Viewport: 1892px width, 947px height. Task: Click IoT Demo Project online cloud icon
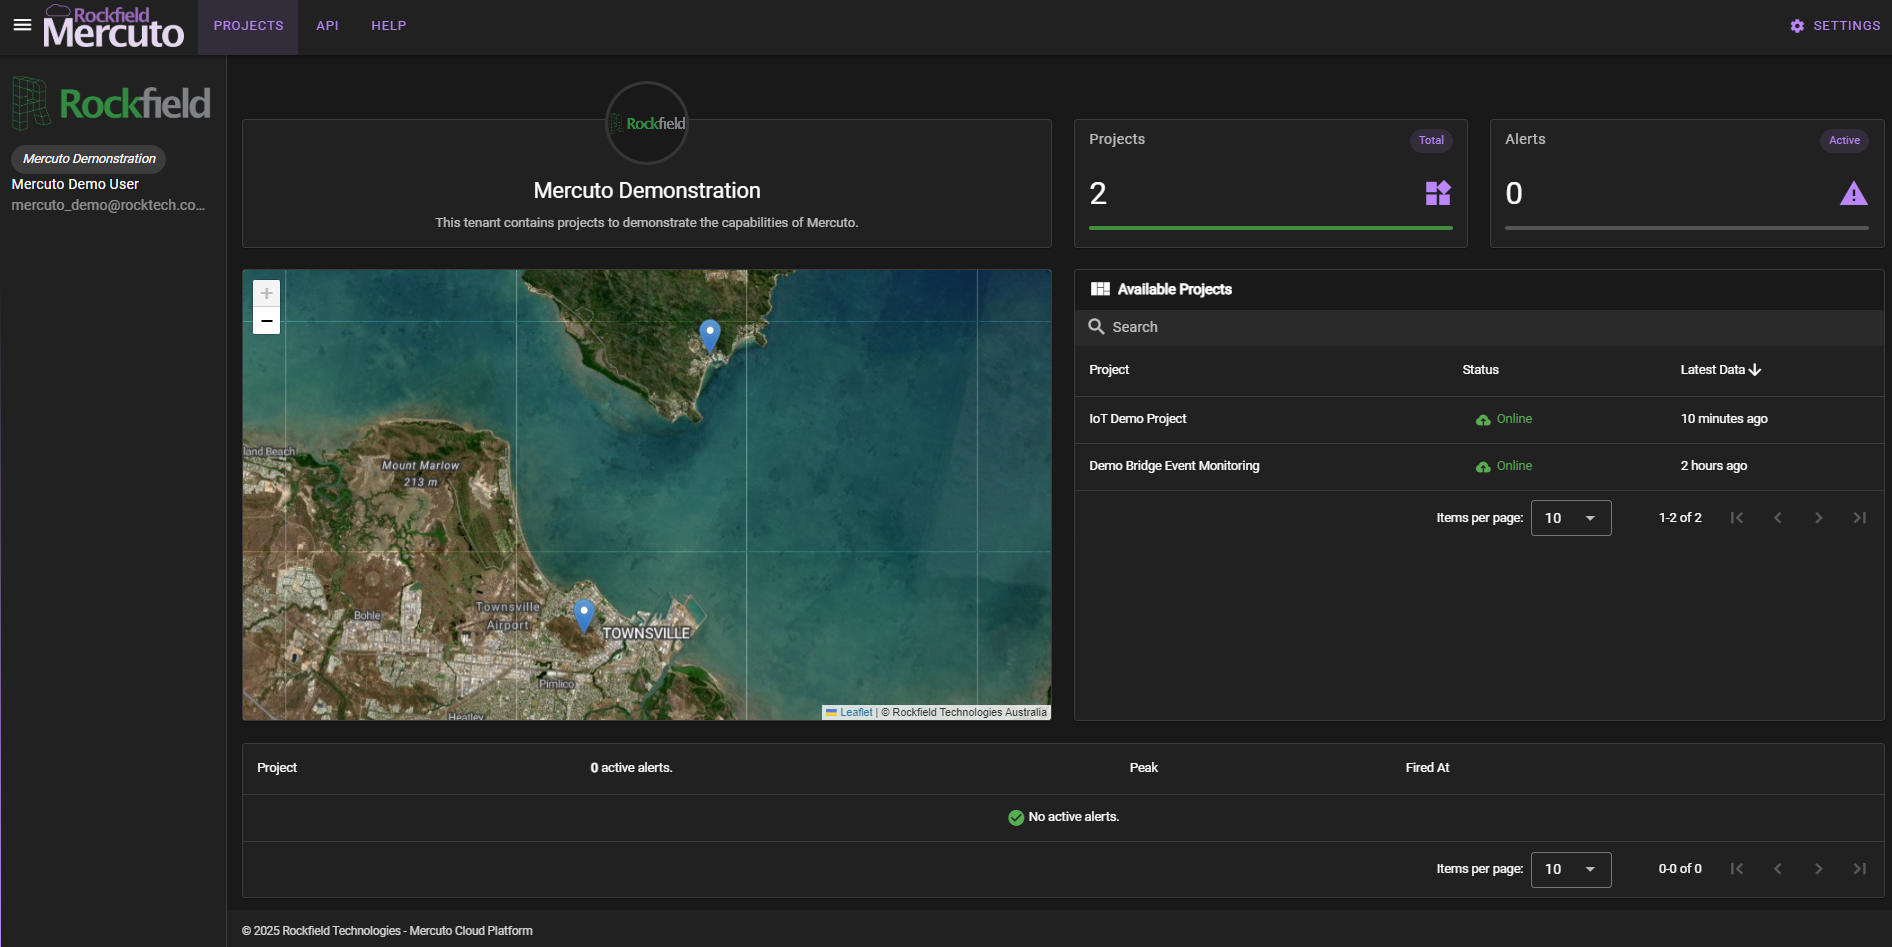[x=1483, y=420]
